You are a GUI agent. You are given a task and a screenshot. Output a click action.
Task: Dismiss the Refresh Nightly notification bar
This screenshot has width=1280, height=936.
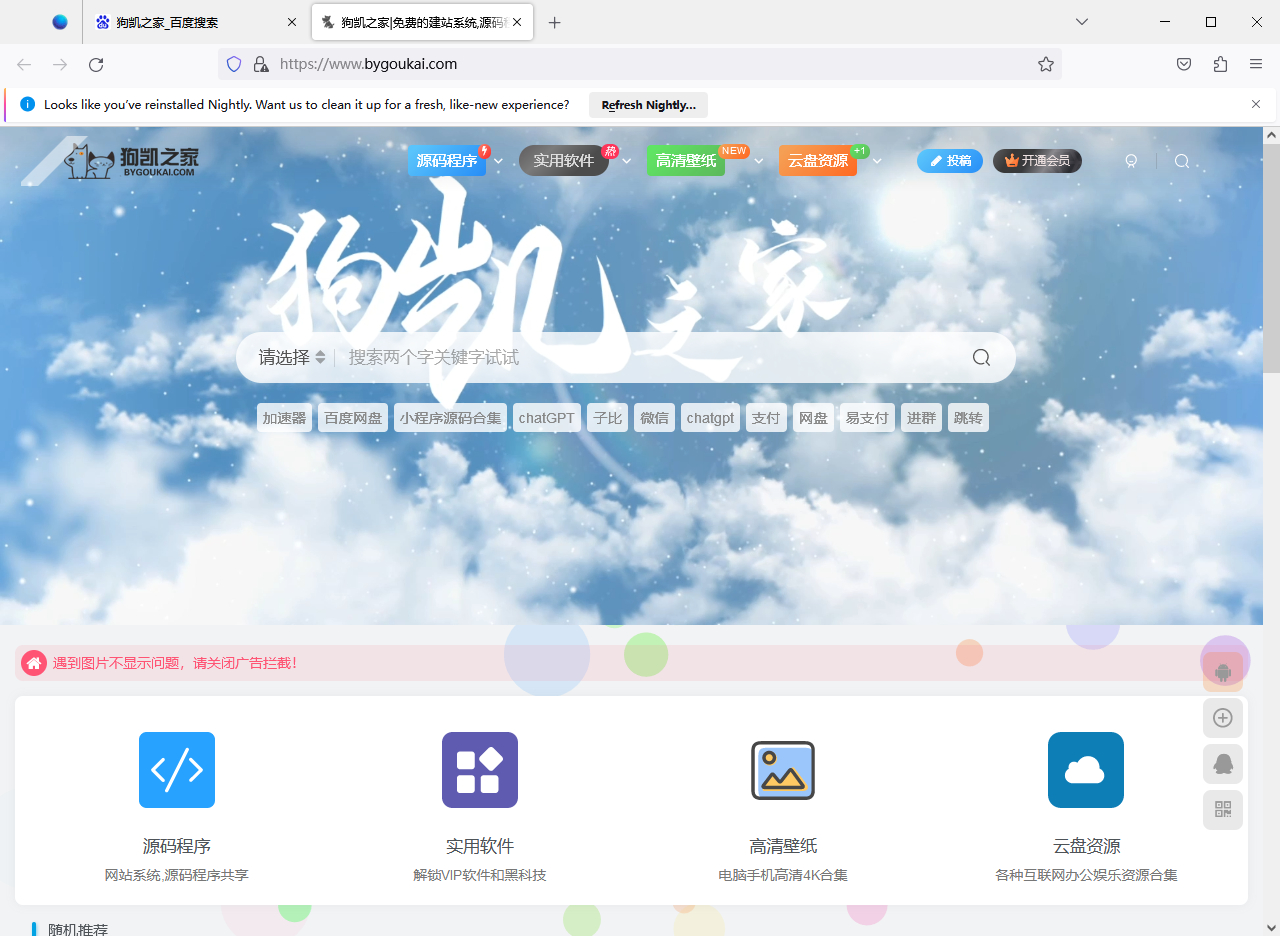pyautogui.click(x=1256, y=104)
